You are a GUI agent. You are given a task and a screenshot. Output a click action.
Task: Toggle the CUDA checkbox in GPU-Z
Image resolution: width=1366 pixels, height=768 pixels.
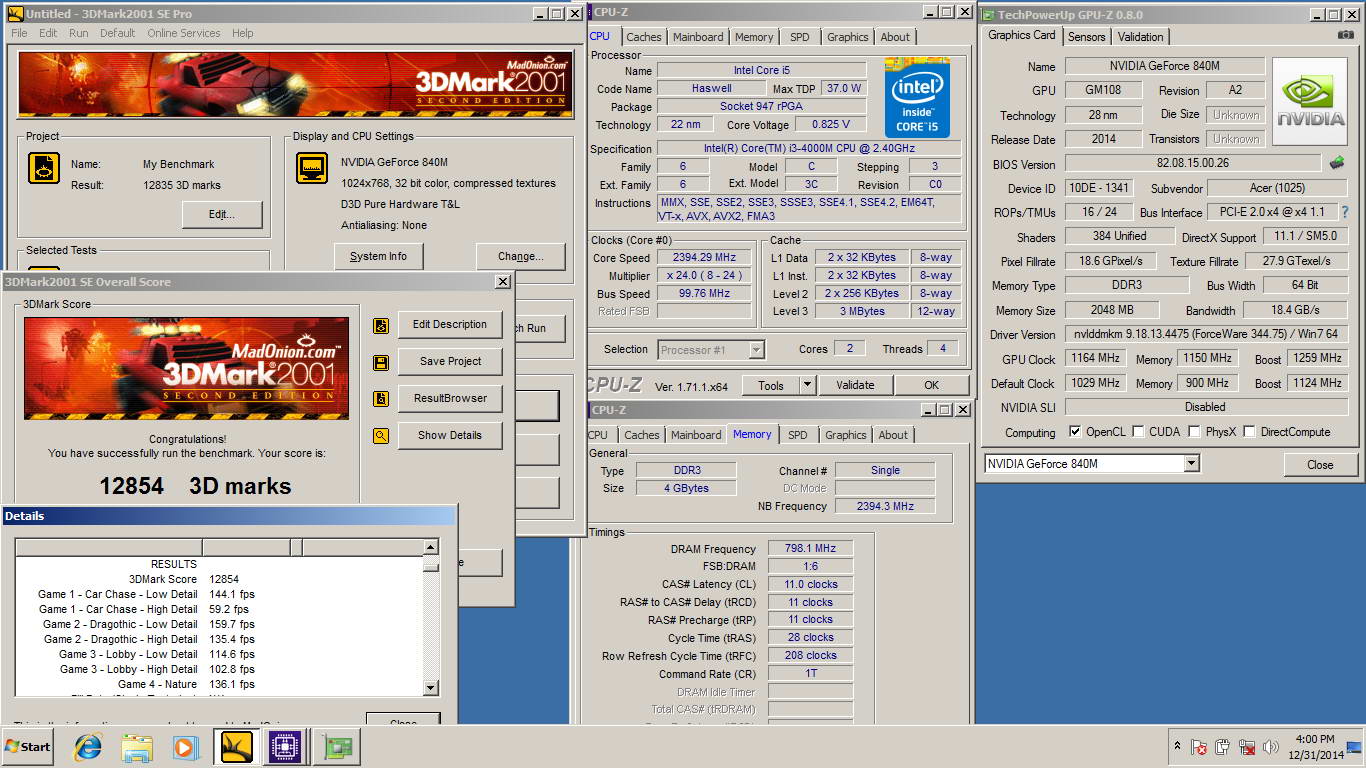(x=1139, y=432)
